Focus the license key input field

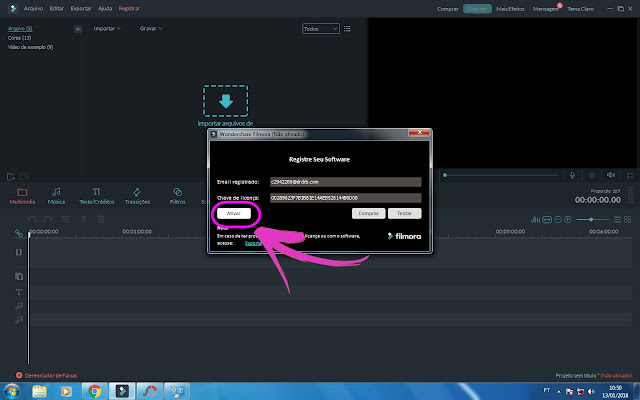(345, 198)
